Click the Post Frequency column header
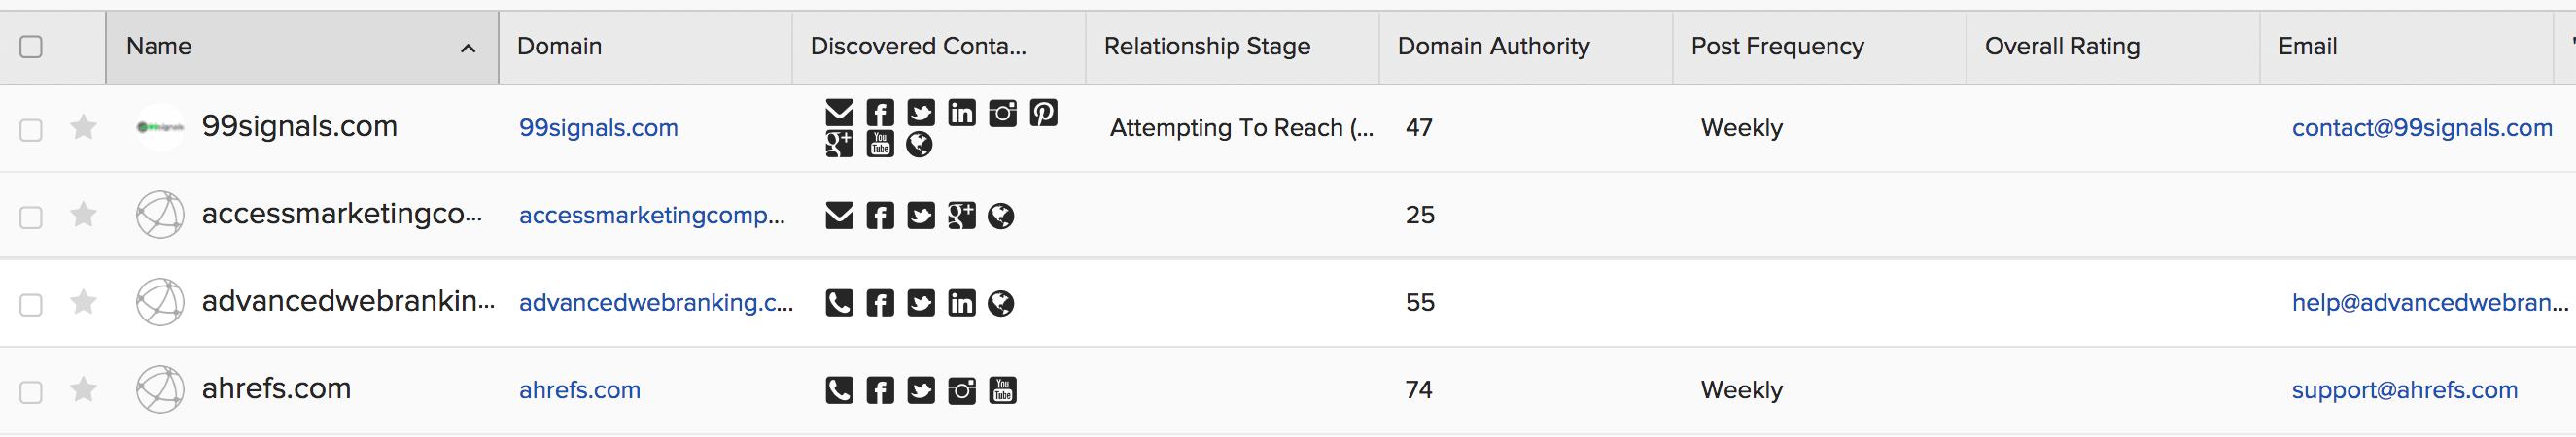Image resolution: width=2576 pixels, height=437 pixels. [x=1777, y=47]
